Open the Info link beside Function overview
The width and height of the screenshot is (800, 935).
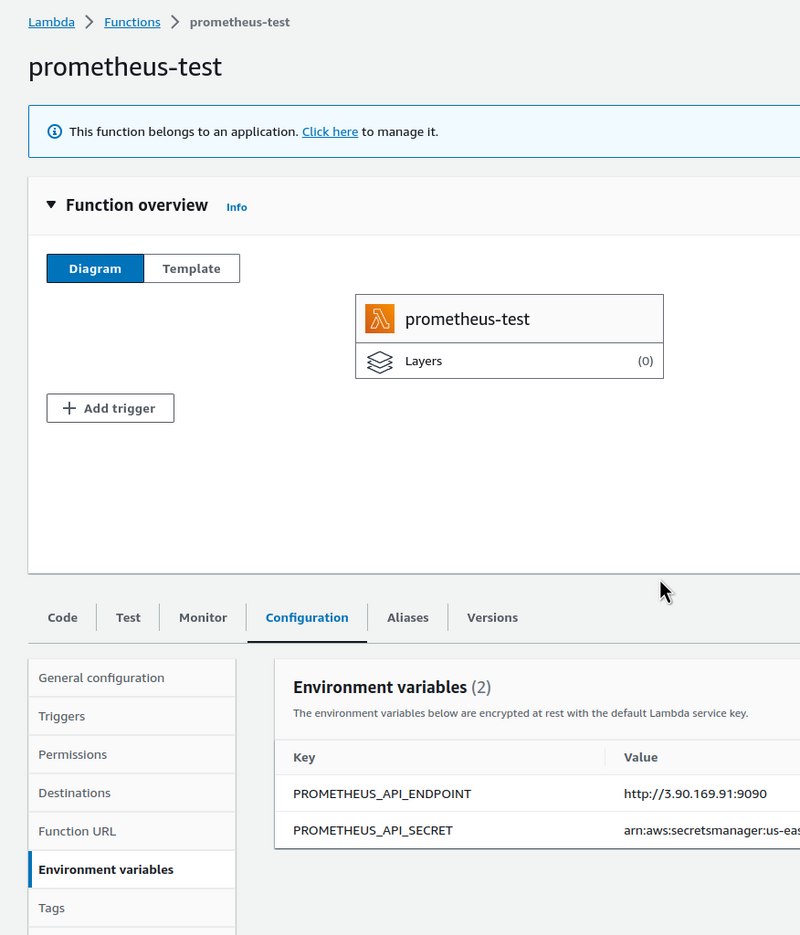[236, 207]
